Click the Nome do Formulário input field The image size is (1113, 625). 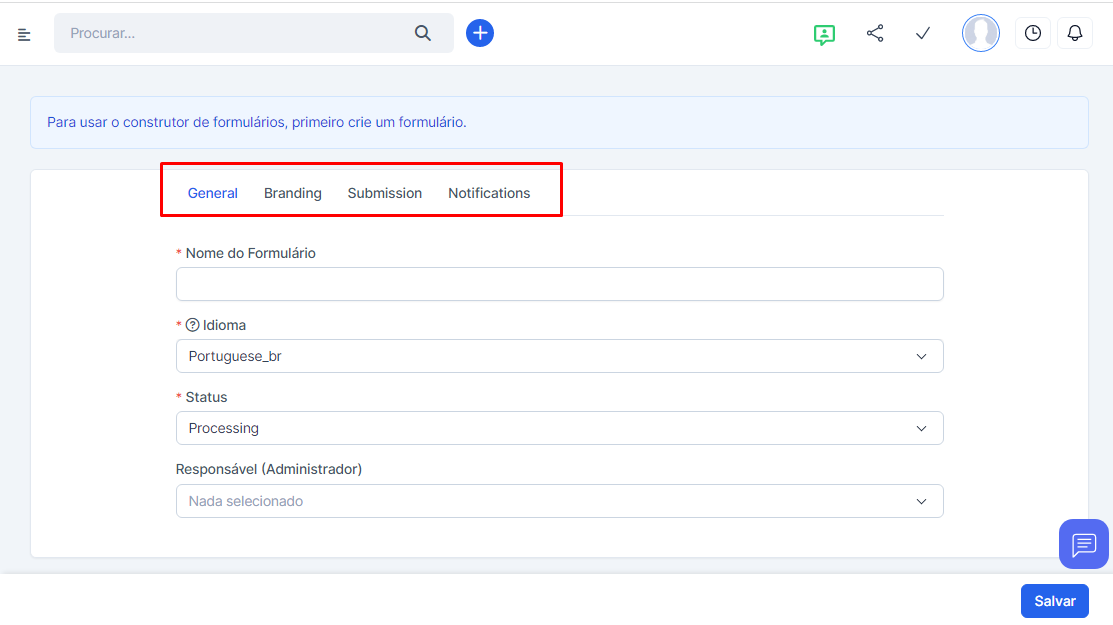click(559, 284)
